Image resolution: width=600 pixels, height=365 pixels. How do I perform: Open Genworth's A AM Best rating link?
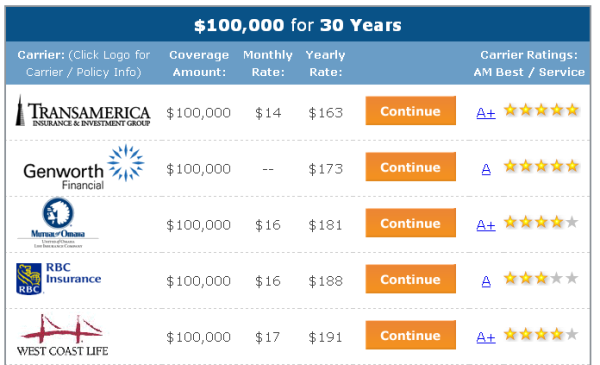(486, 169)
